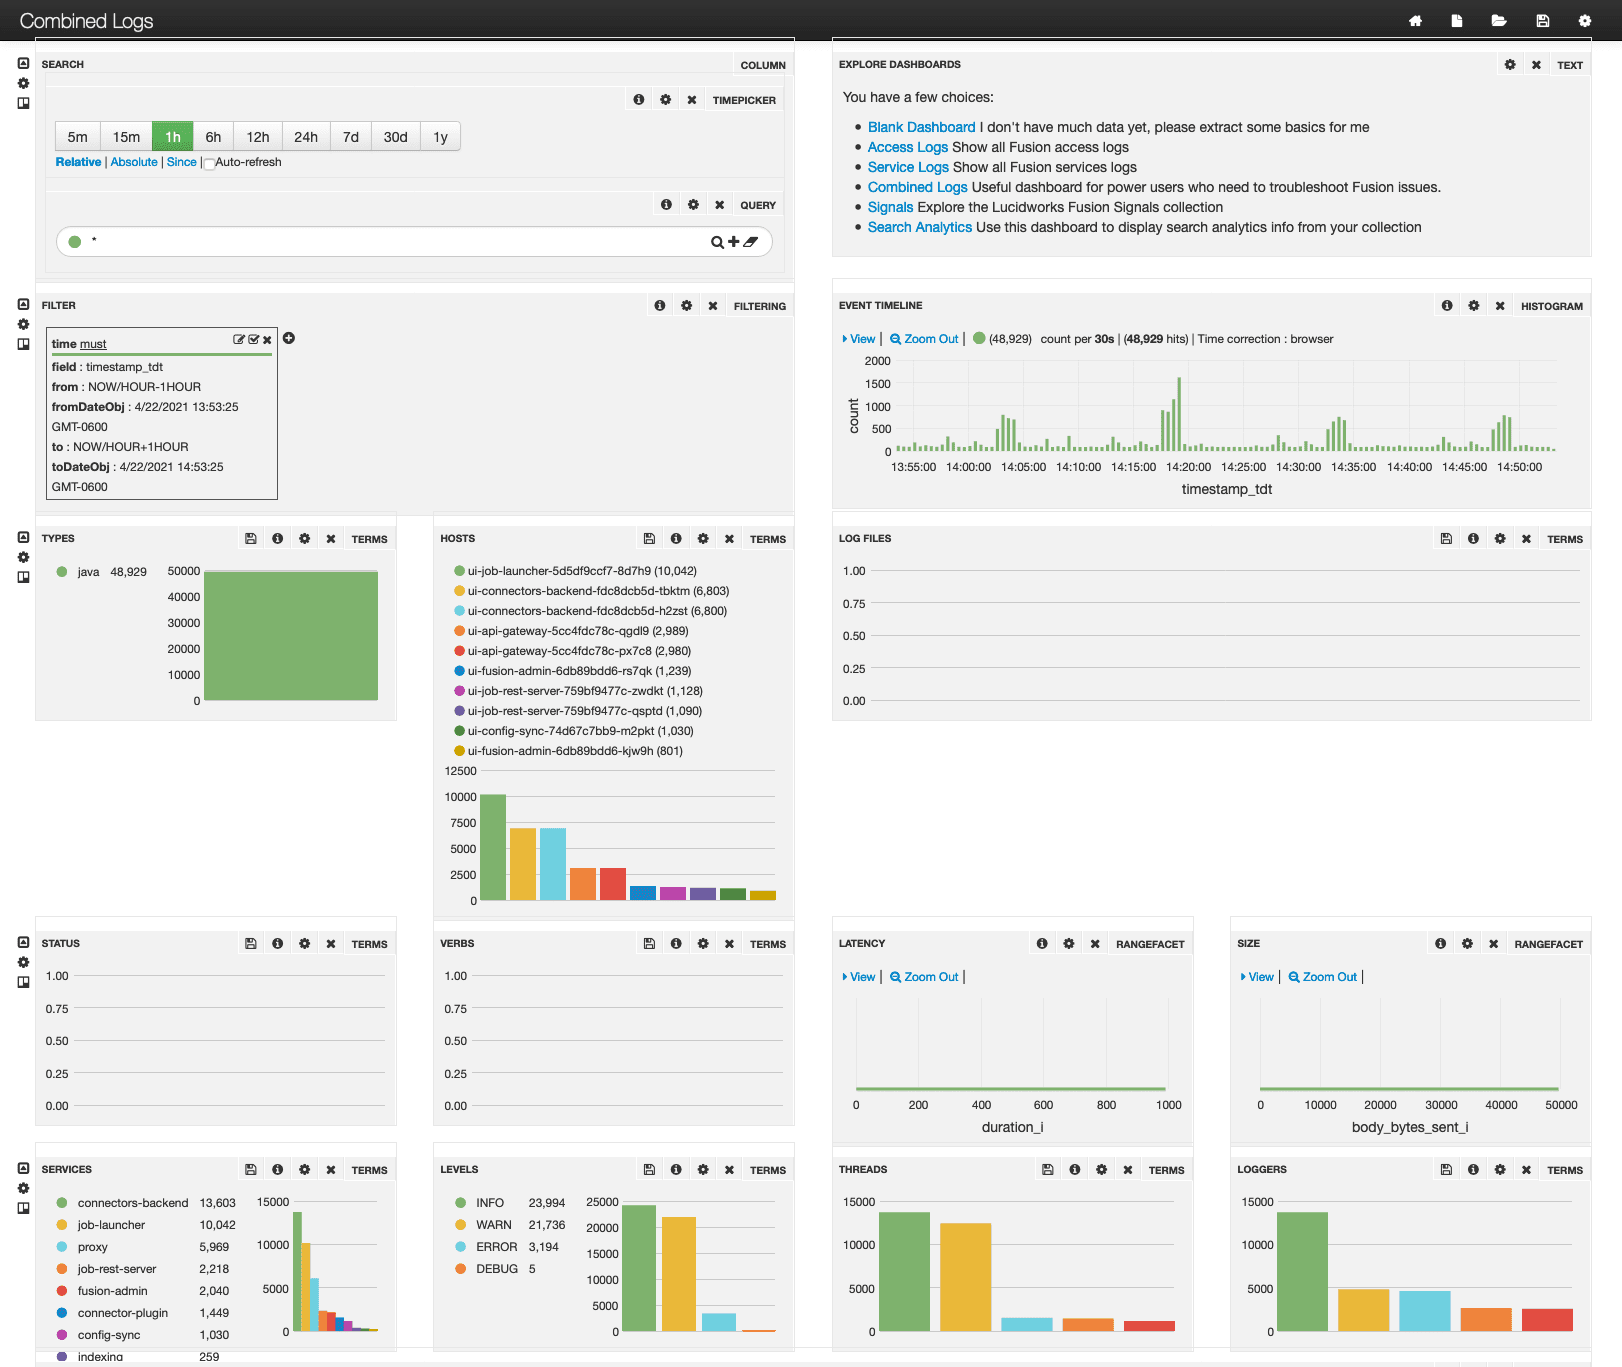Viewport: 1622px width, 1367px height.
Task: Open the Service Logs dashboard link
Action: pyautogui.click(x=908, y=167)
